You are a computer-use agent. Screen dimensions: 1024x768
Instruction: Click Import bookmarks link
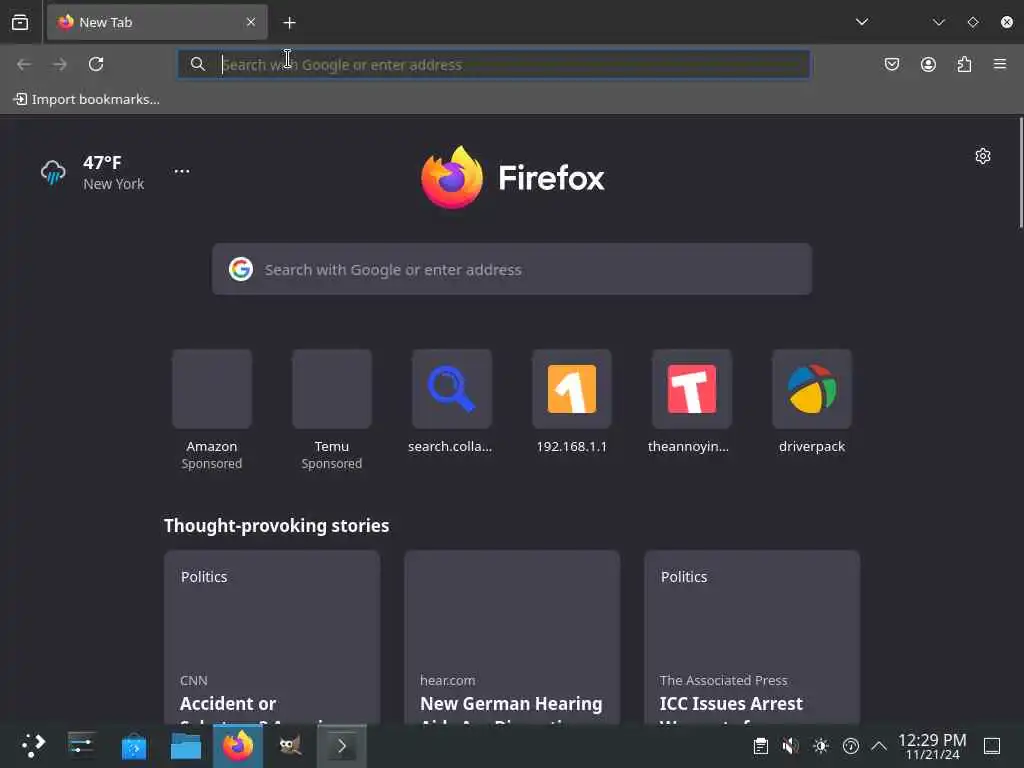click(x=87, y=99)
